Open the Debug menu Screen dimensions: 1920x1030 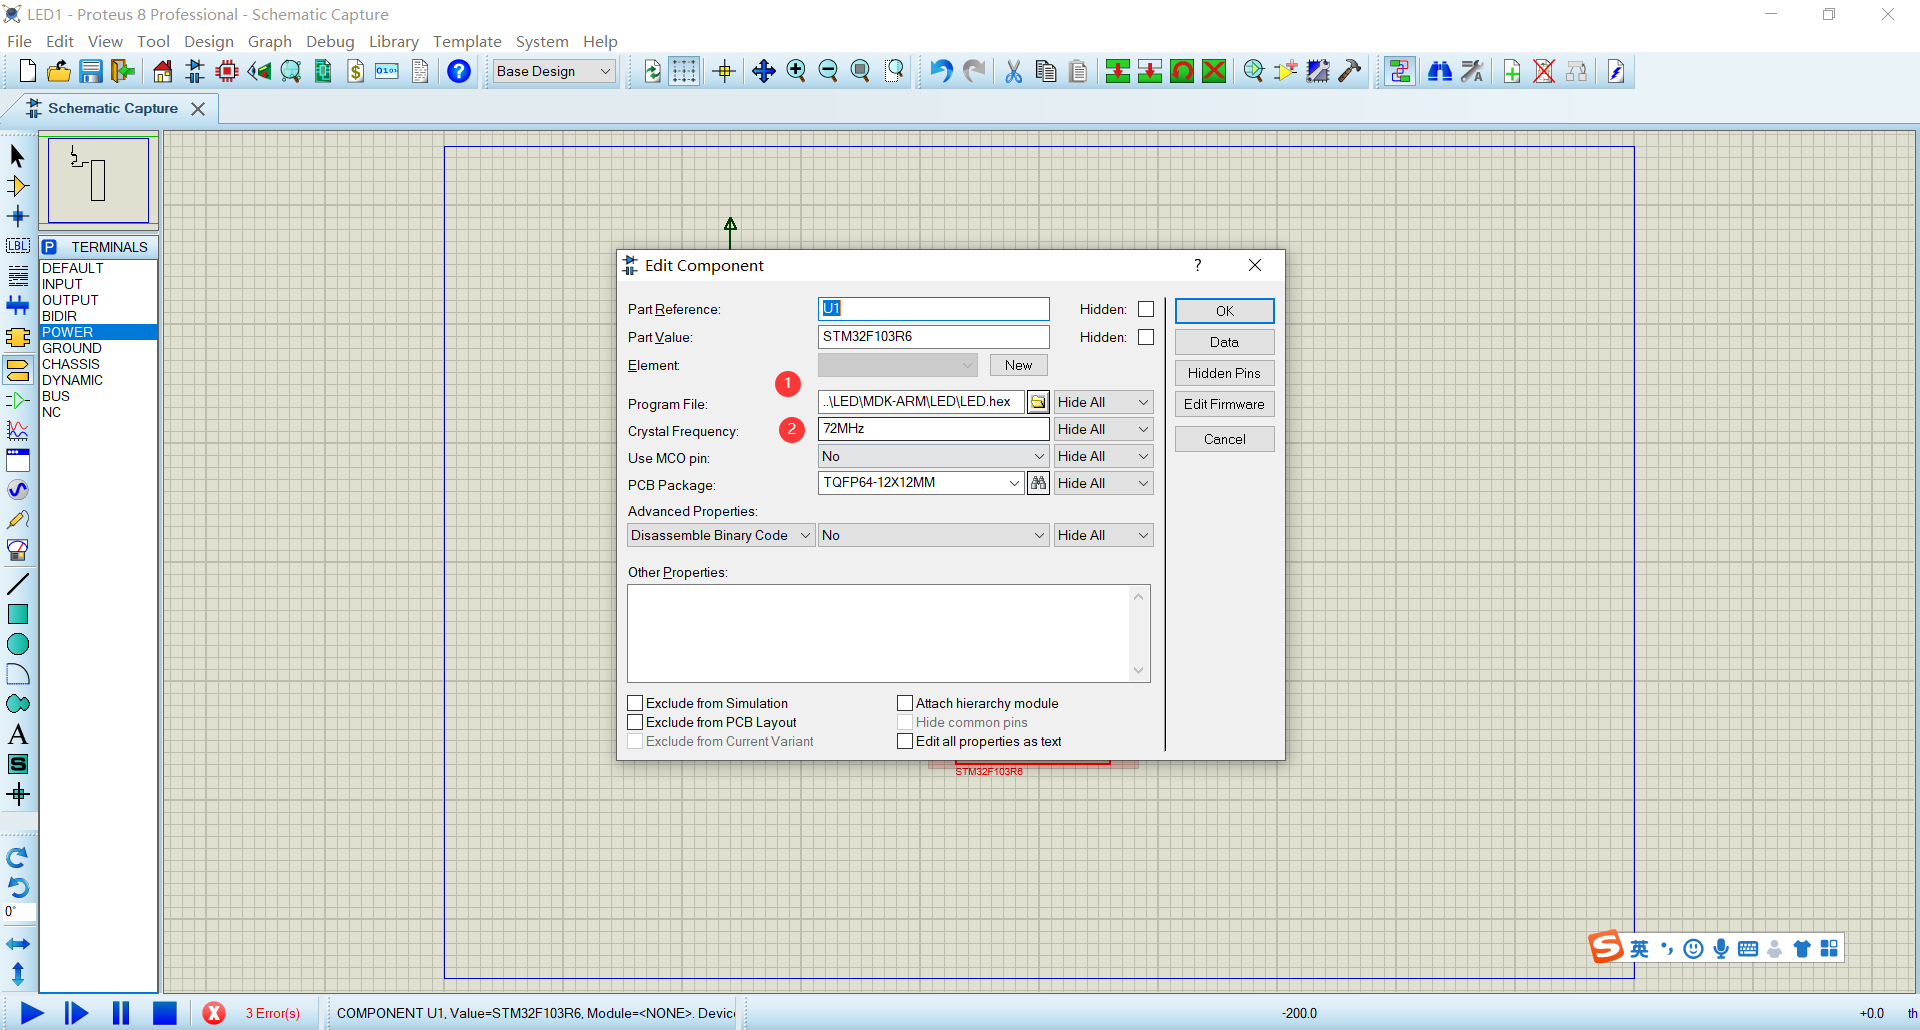(x=330, y=41)
